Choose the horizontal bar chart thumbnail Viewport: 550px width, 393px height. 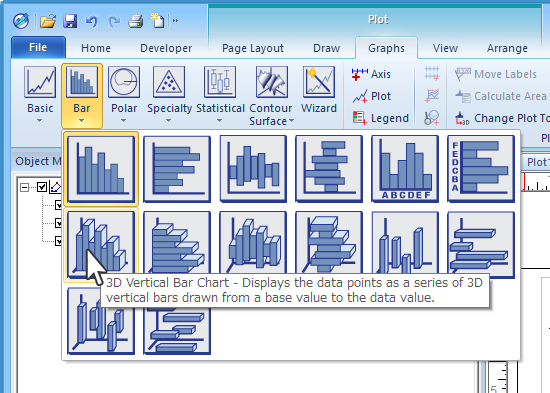(x=177, y=169)
